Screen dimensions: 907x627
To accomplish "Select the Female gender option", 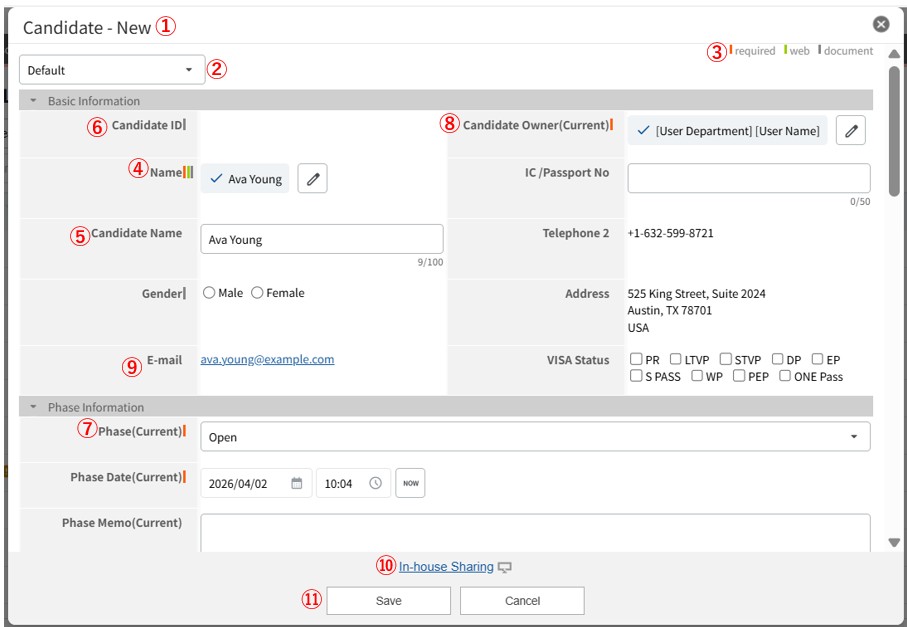I will (257, 293).
